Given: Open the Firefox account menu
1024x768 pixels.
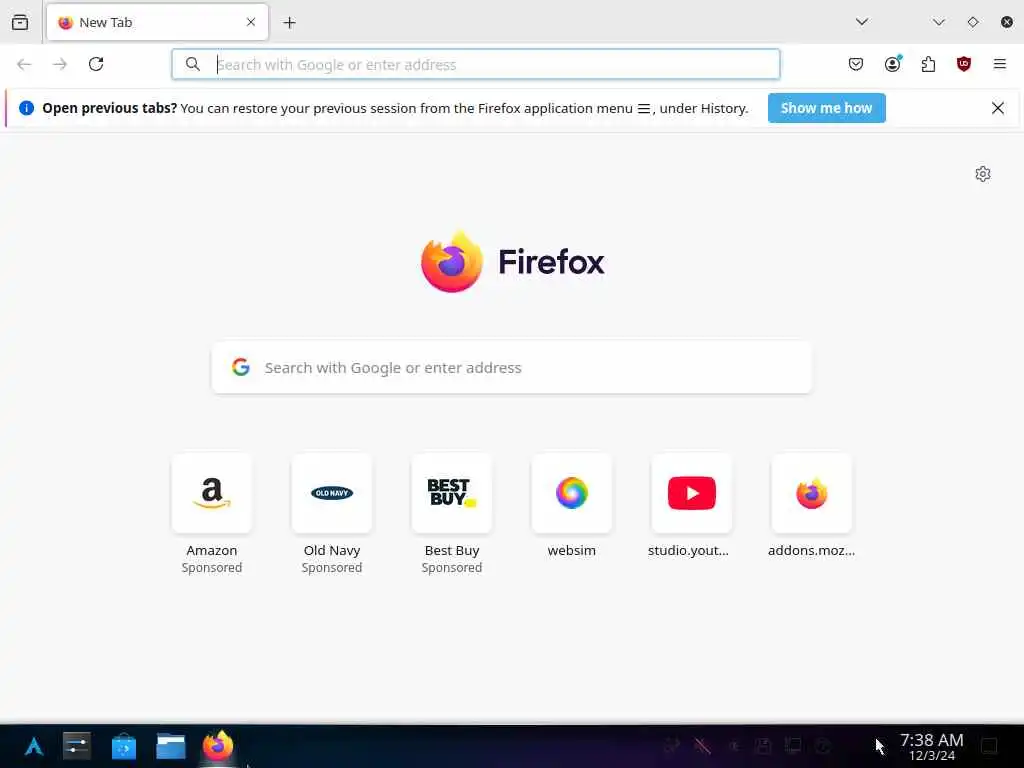Looking at the screenshot, I should tap(893, 64).
